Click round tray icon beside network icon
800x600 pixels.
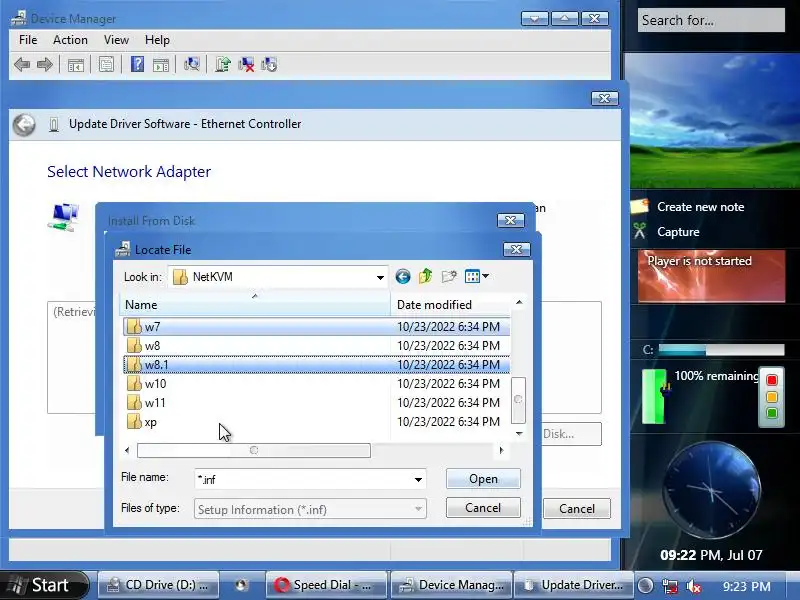[646, 586]
